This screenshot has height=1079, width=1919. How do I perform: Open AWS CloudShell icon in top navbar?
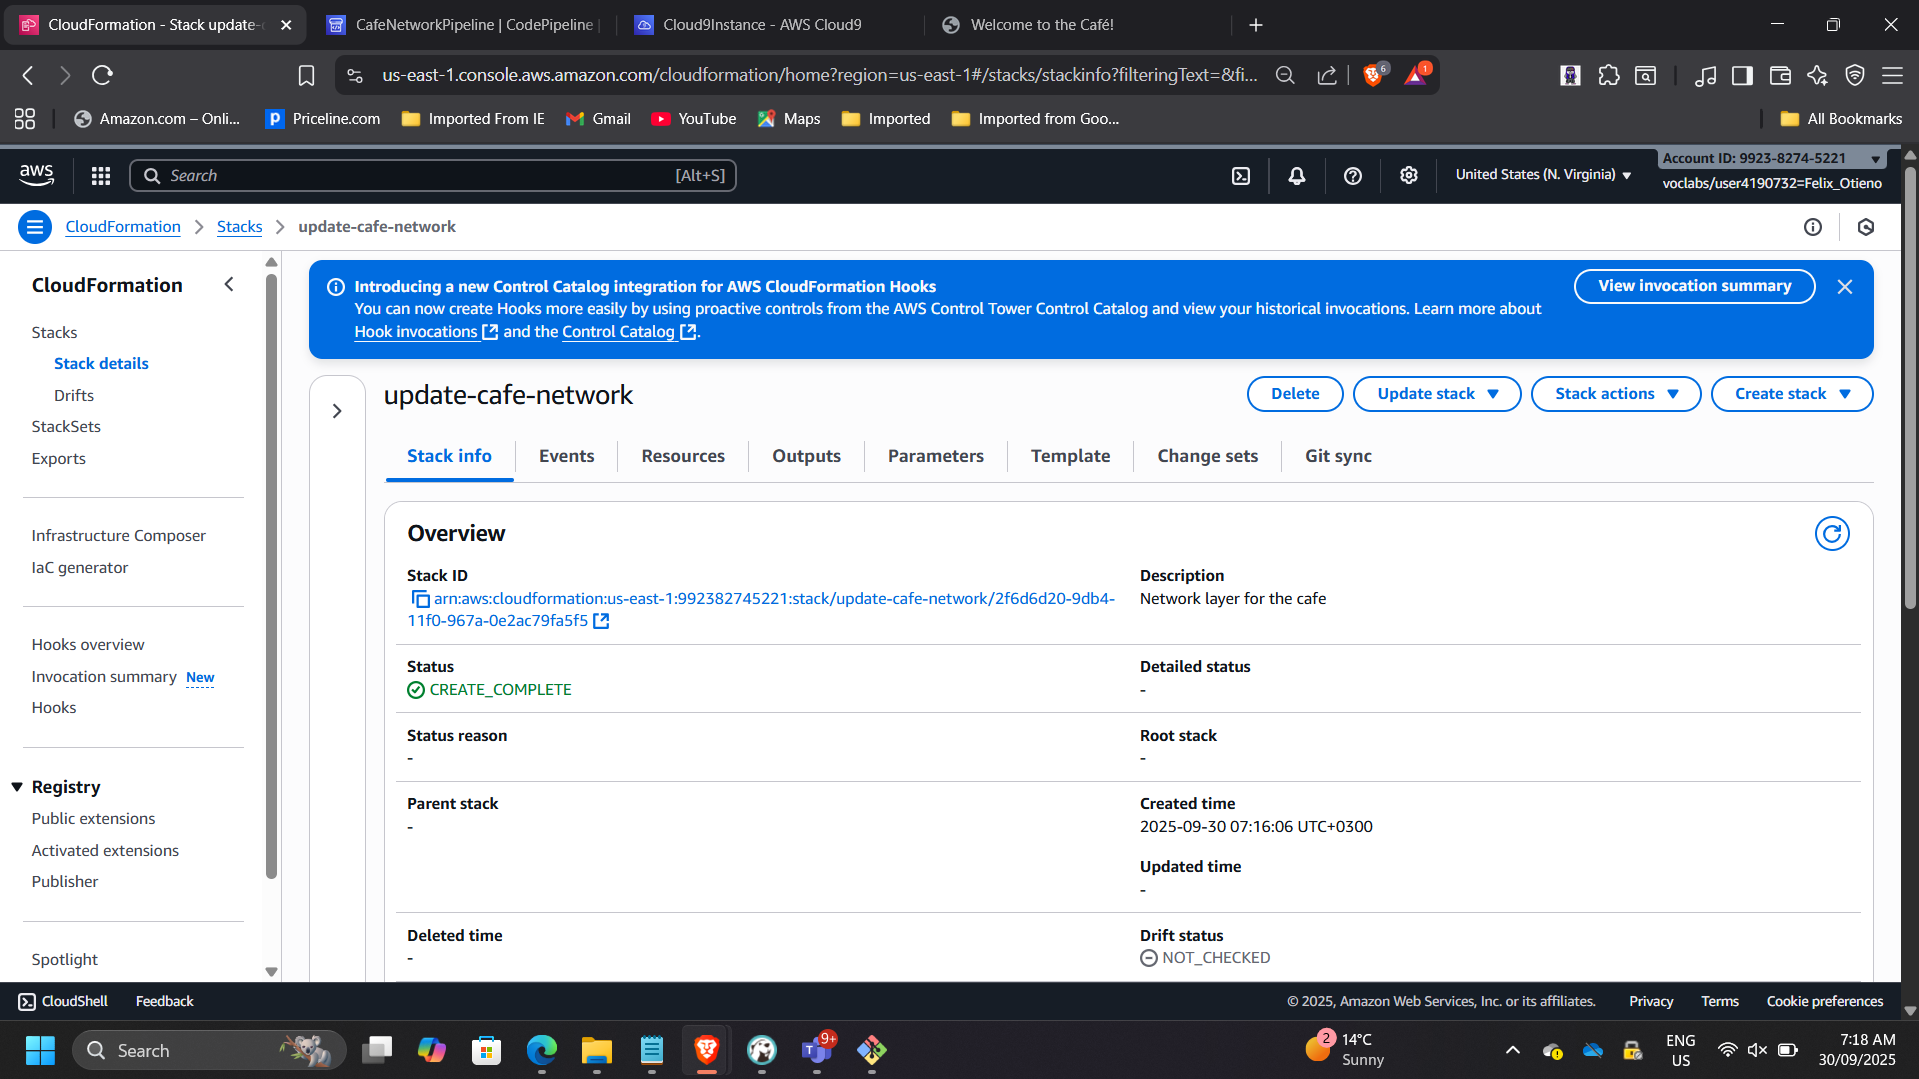[1241, 176]
